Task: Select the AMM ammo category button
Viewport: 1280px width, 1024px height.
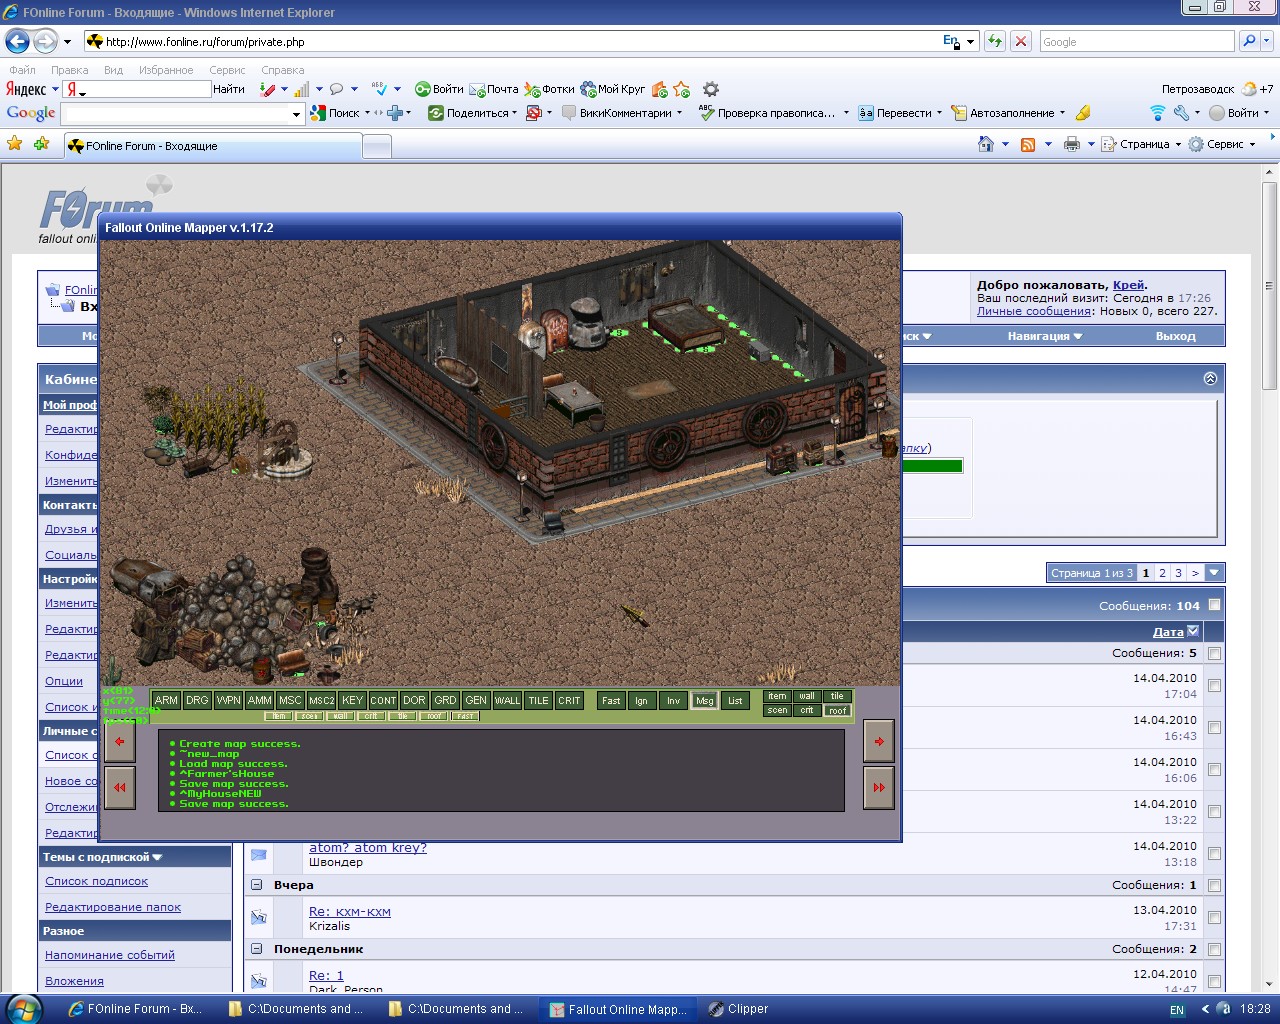Action: (259, 700)
